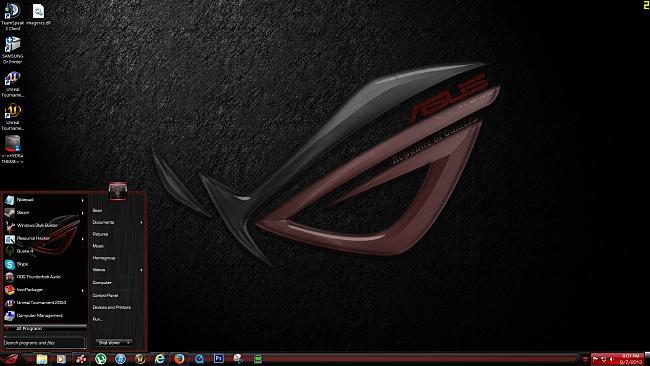Open Windows Explorer from the taskbar

point(41,359)
